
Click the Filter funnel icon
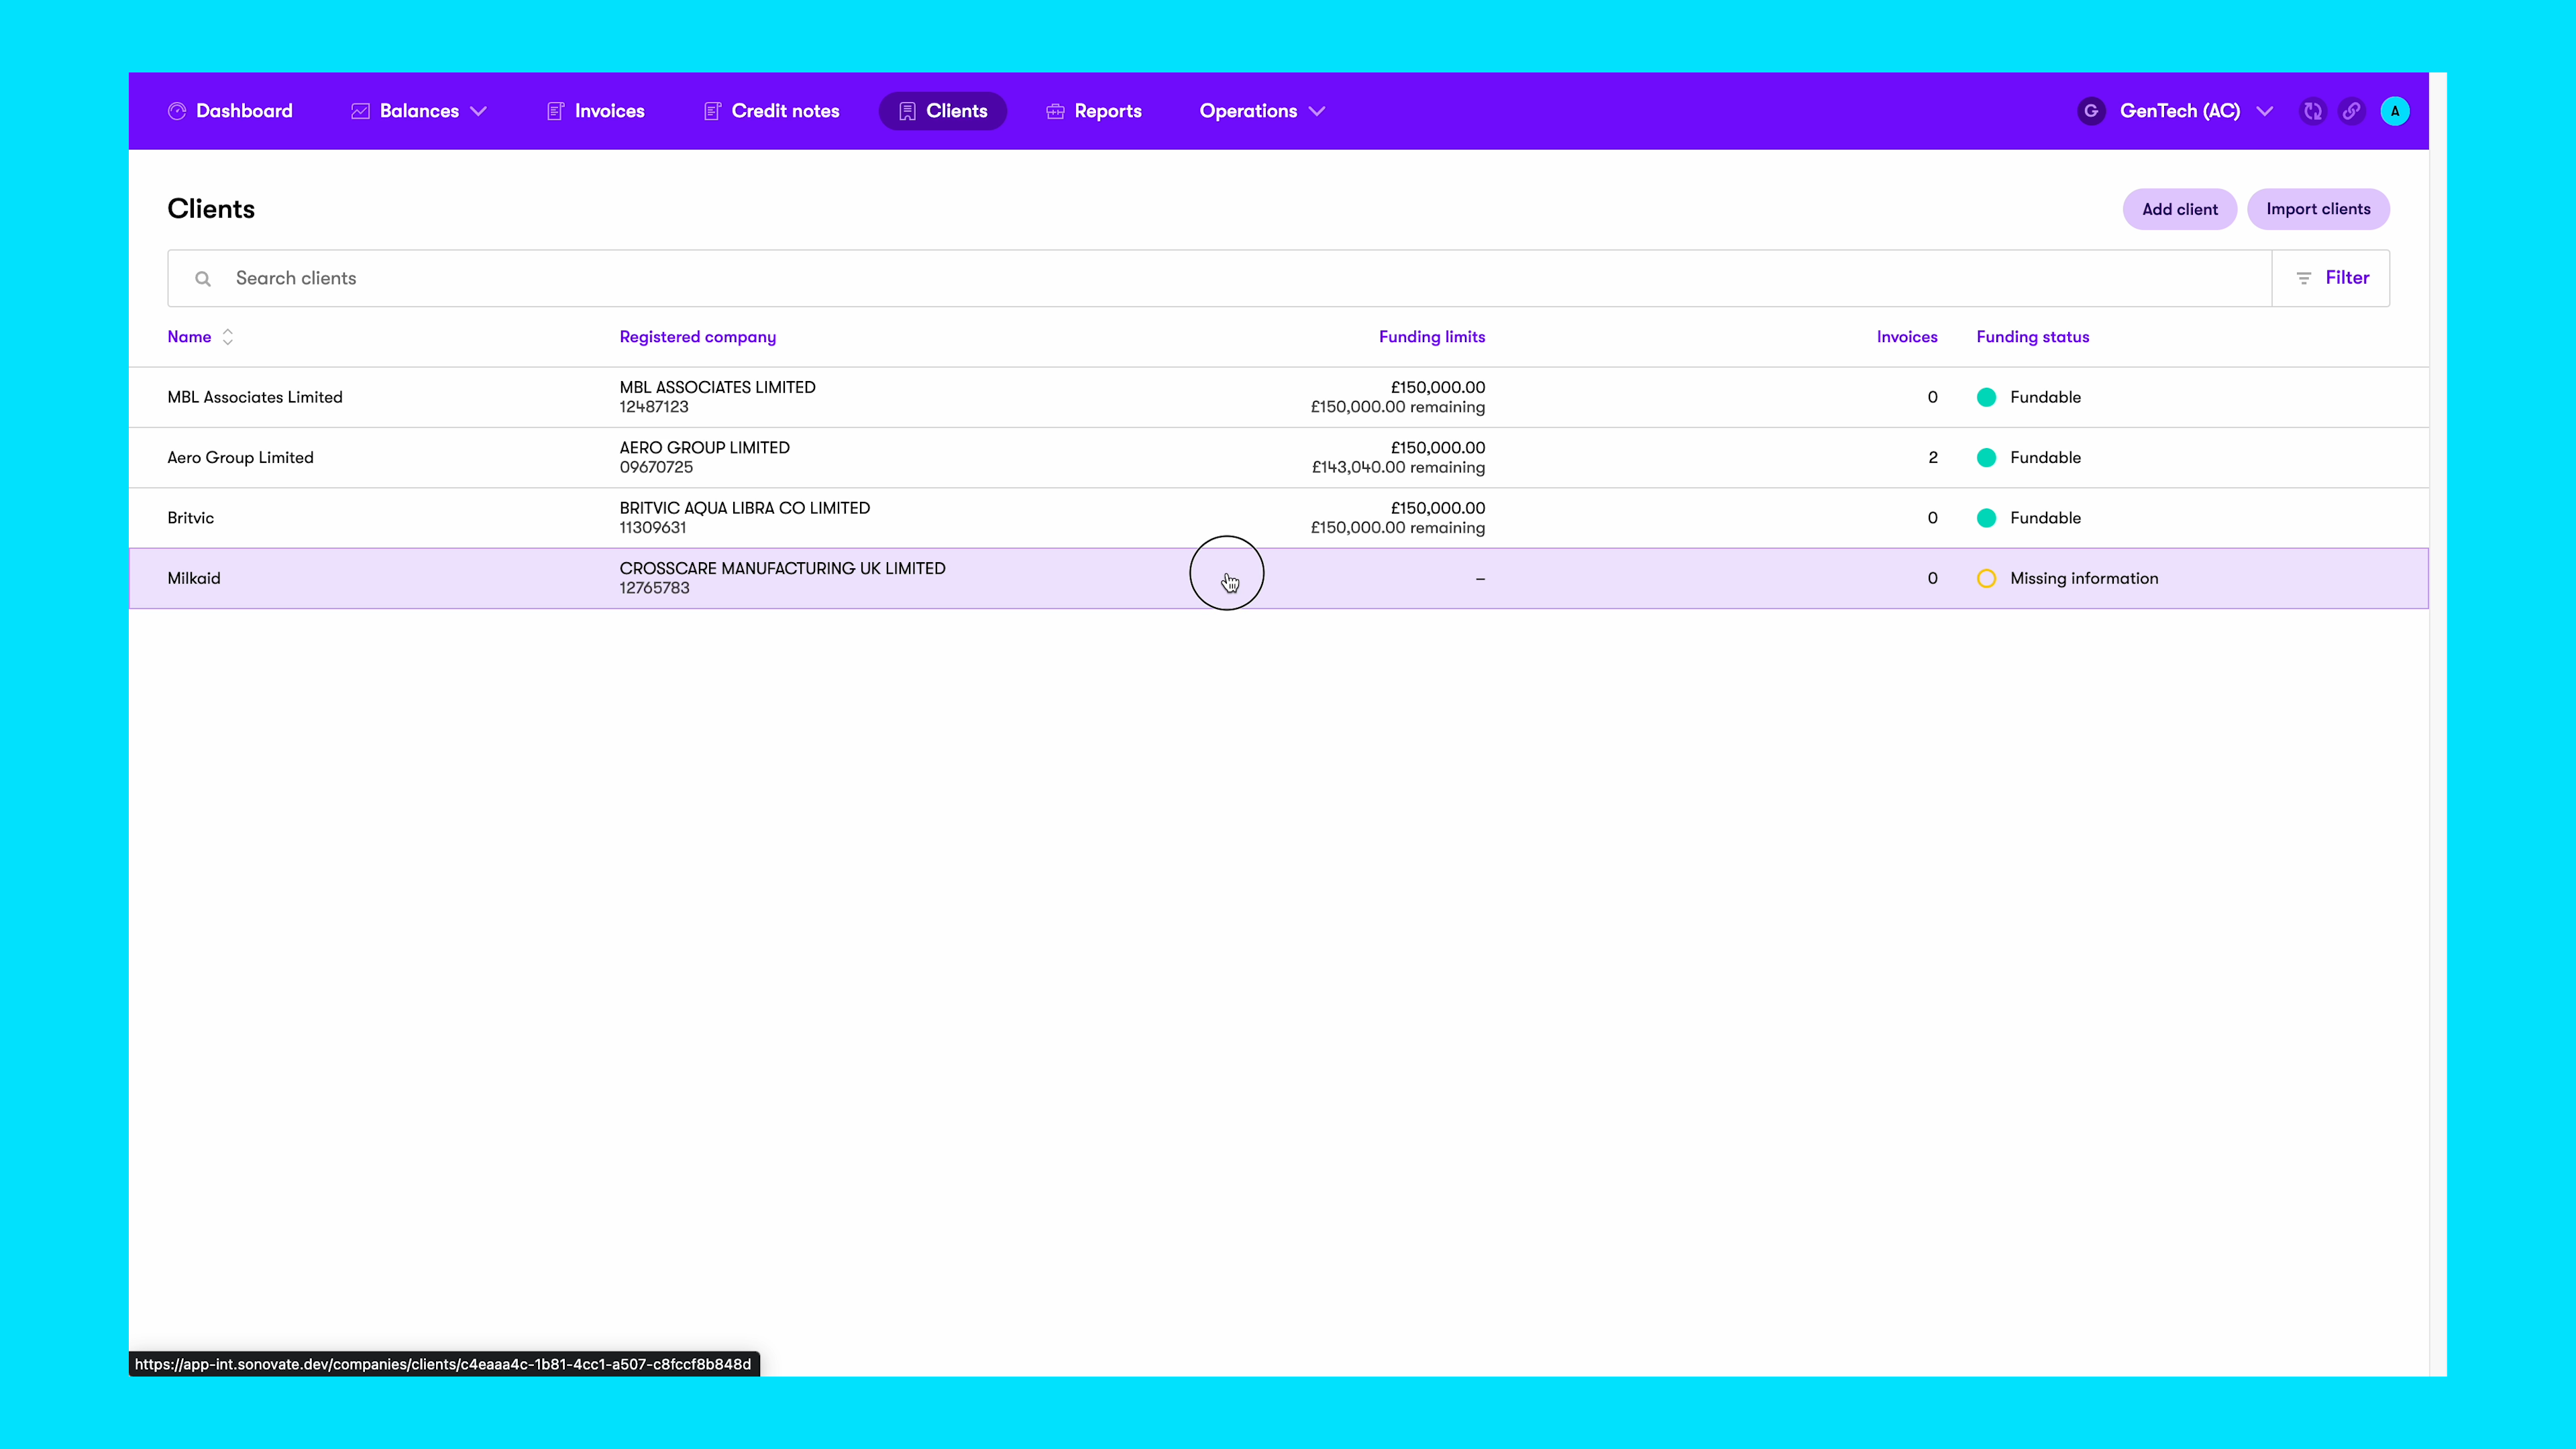click(2304, 277)
